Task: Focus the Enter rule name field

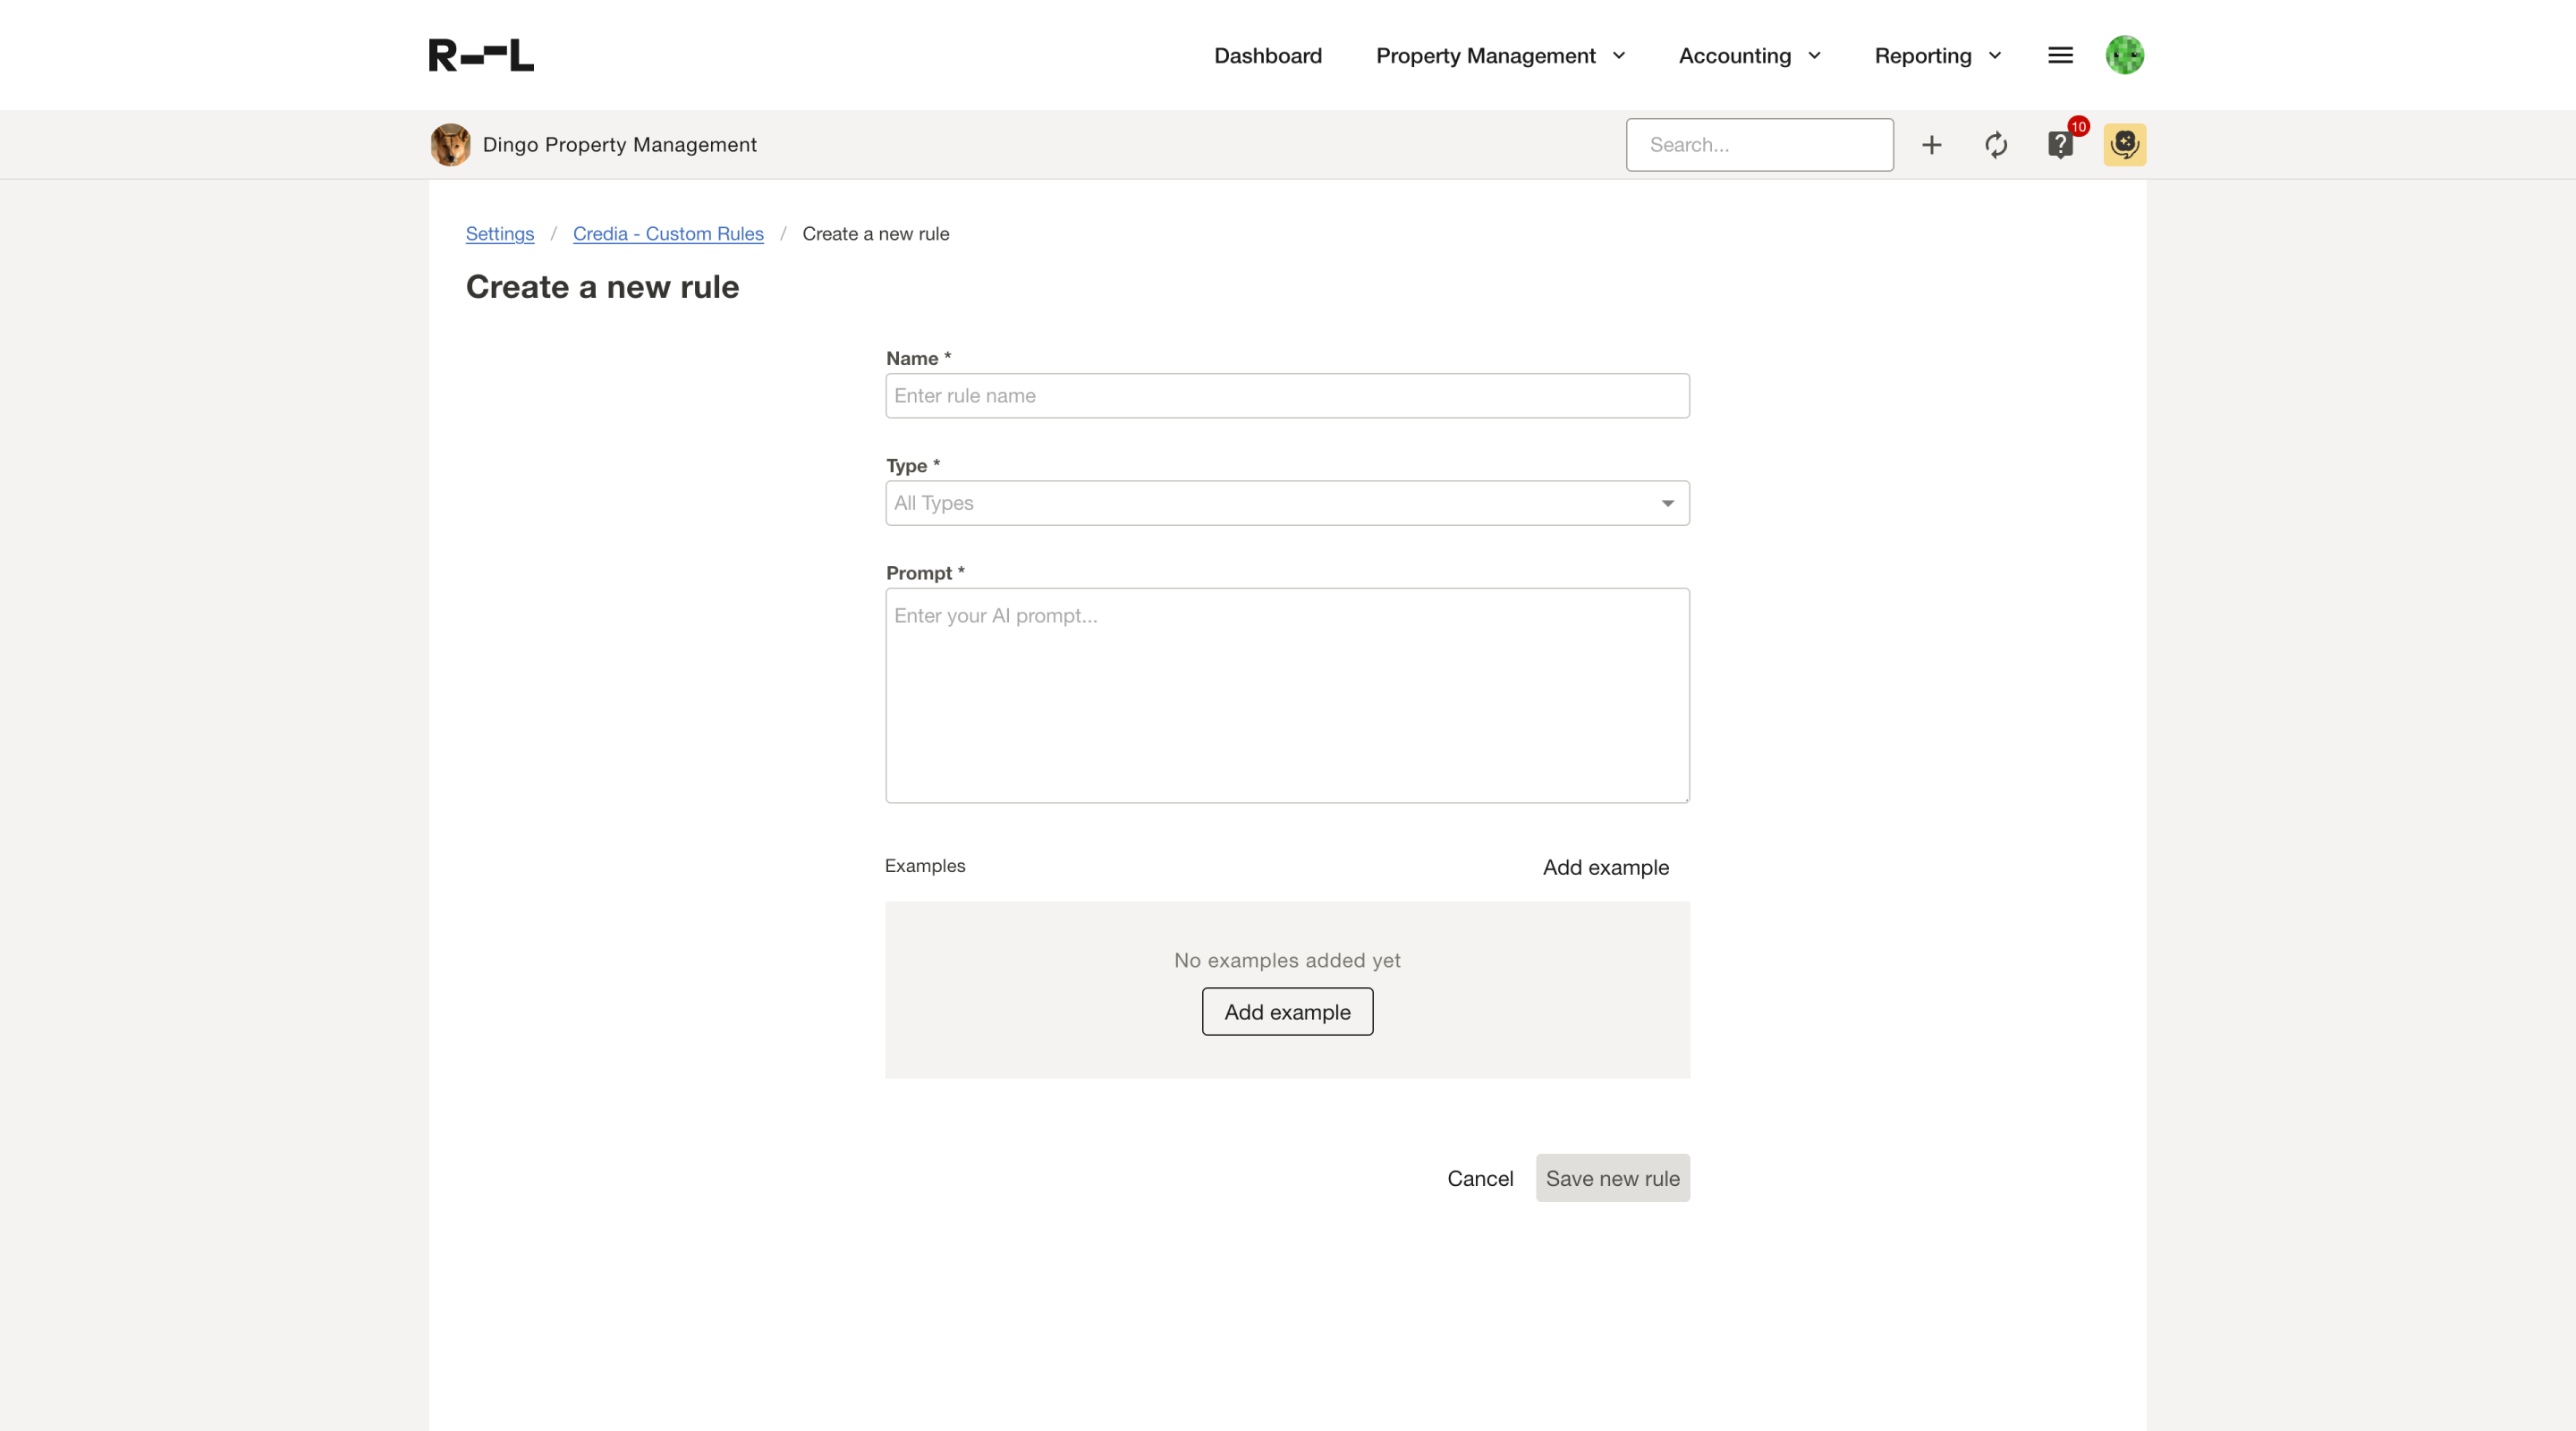Action: tap(1287, 396)
